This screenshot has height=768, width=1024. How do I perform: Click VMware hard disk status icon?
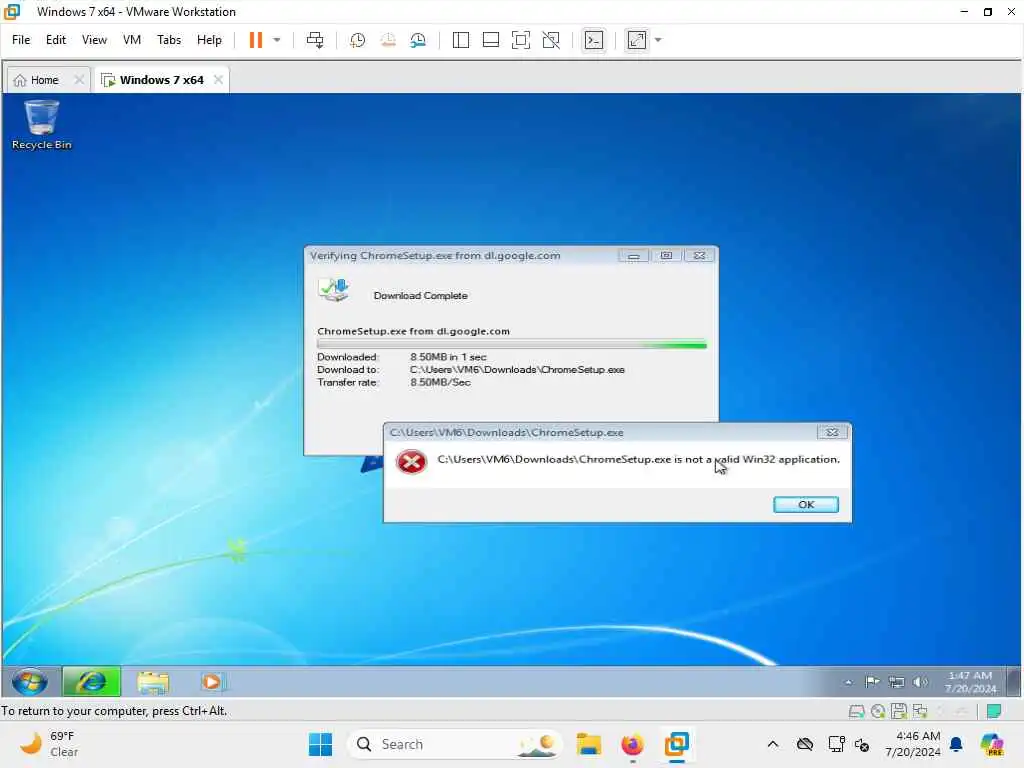coord(856,711)
